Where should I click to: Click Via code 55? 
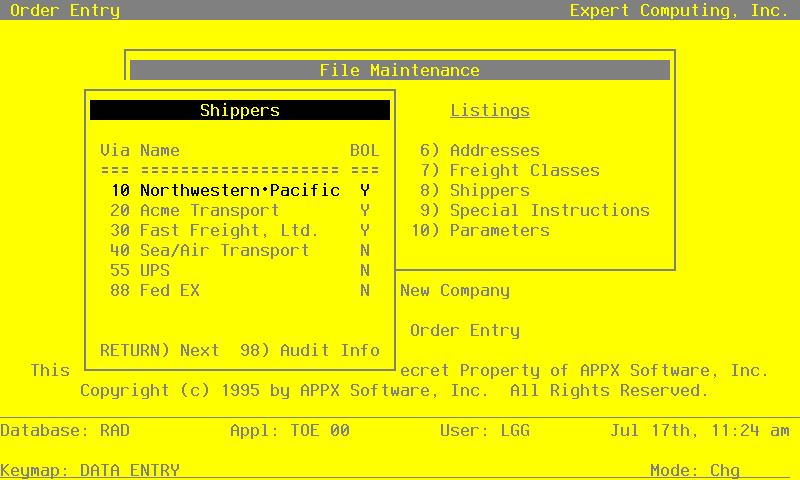point(120,270)
